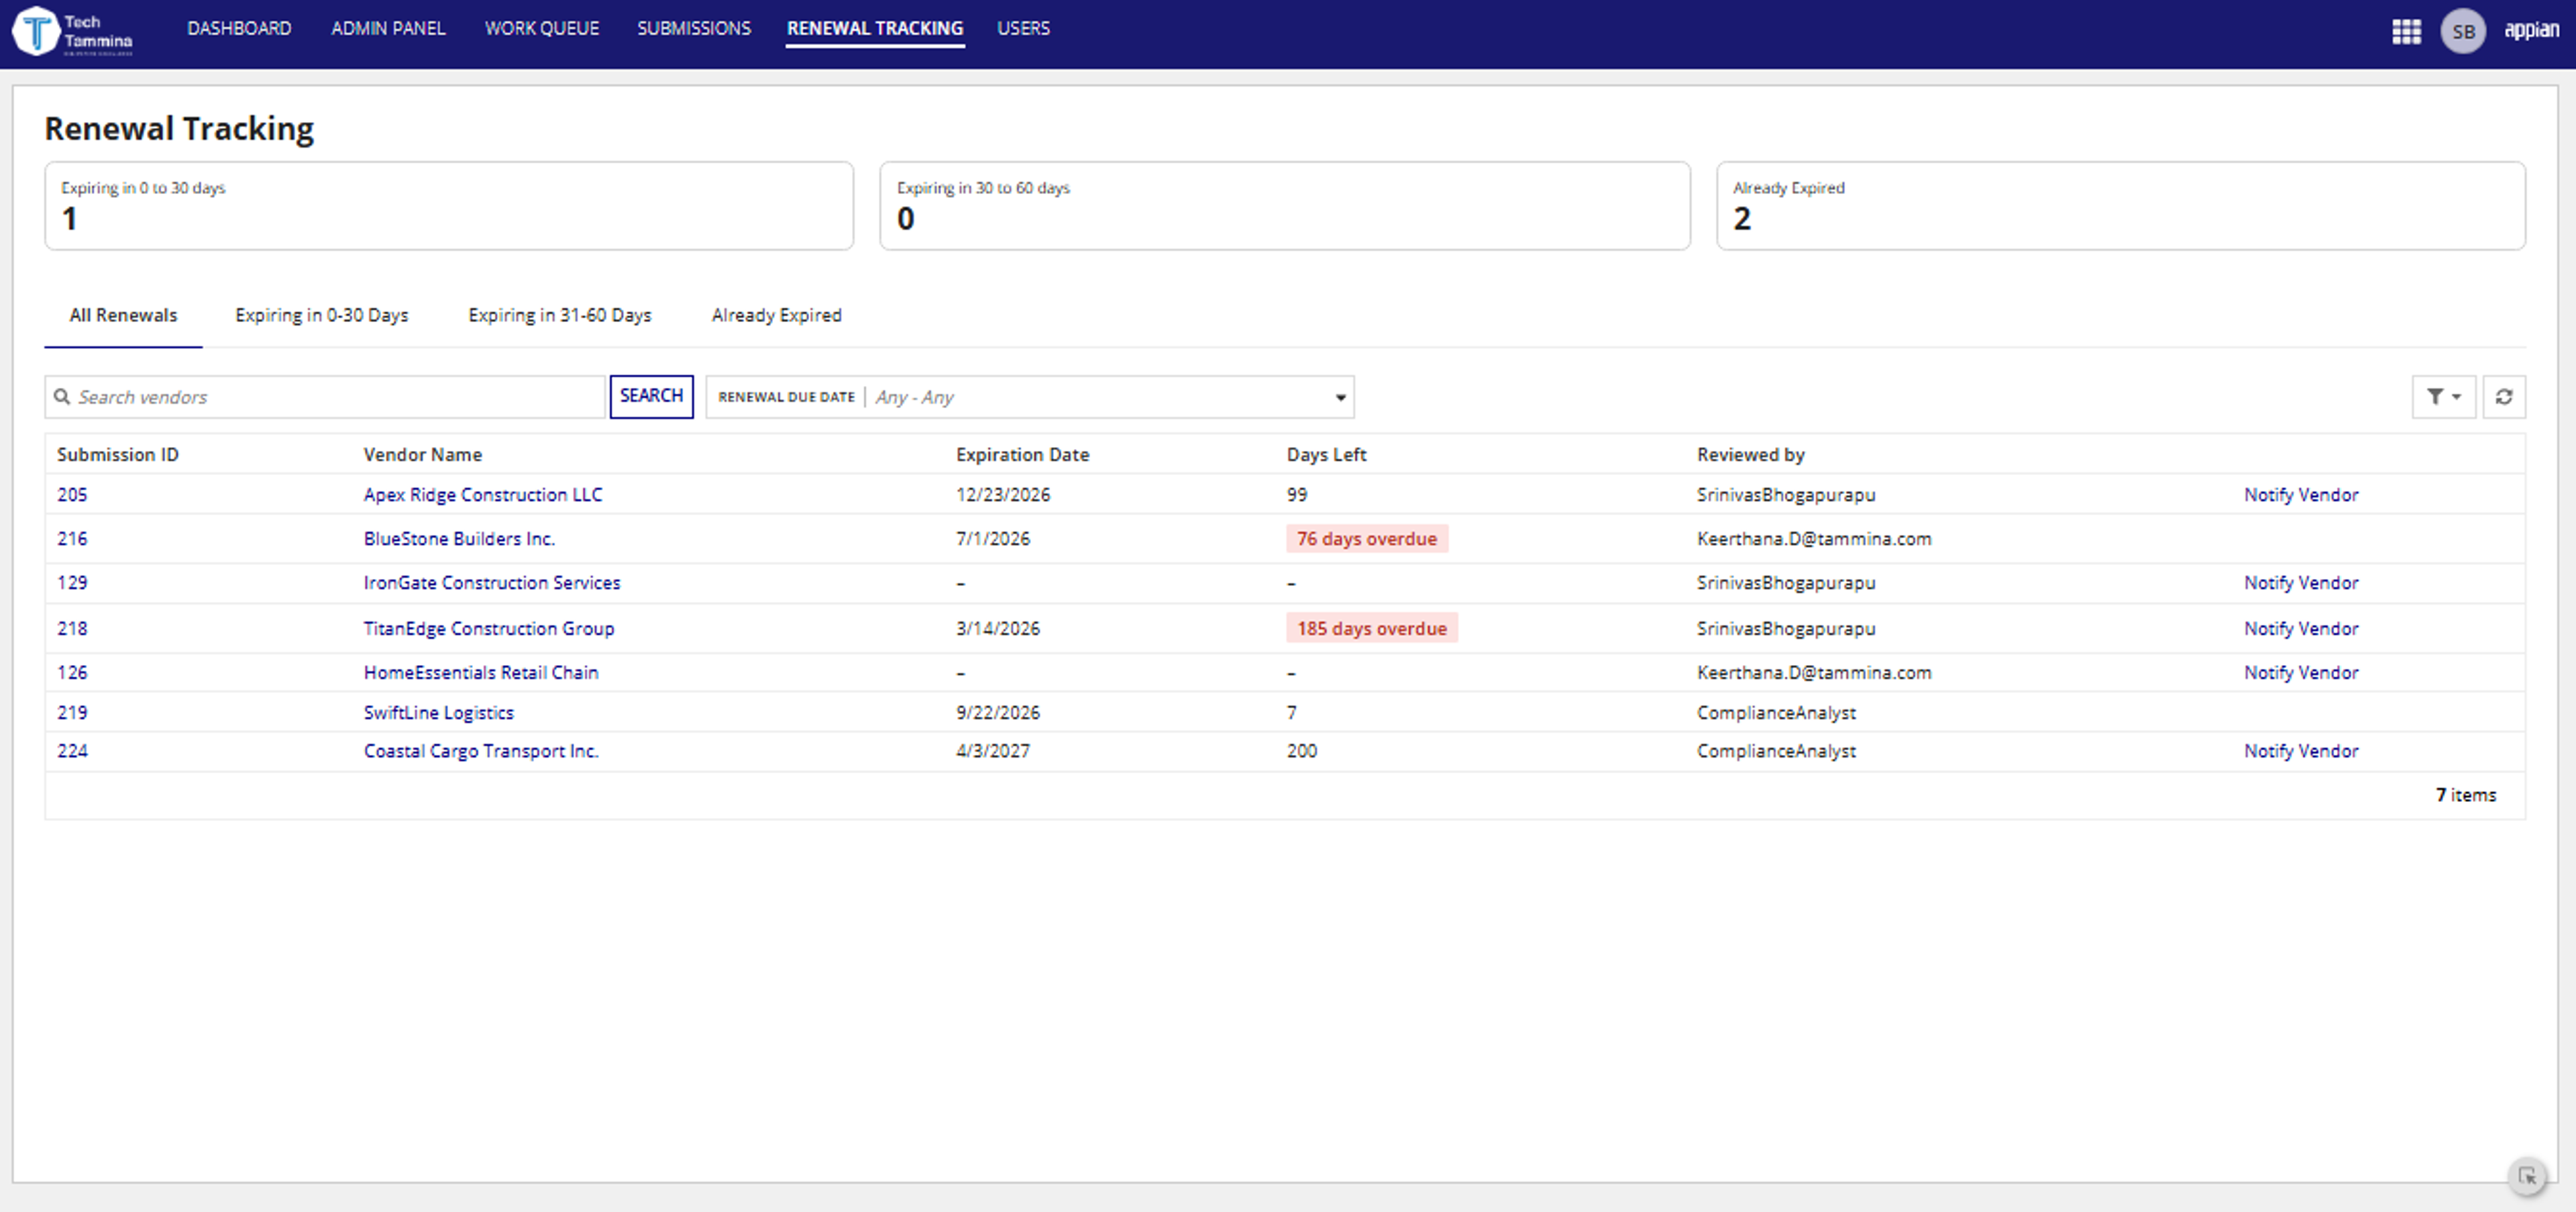This screenshot has height=1212, width=2576.
Task: Open the Admin Panel page
Action: click(388, 28)
